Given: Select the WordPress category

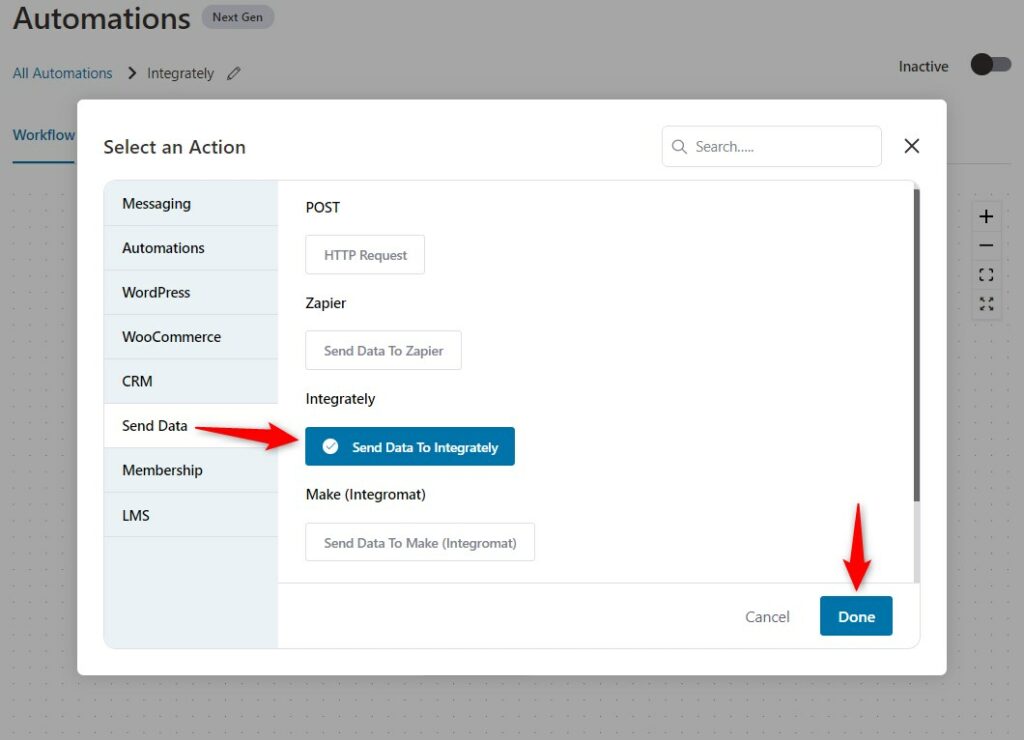Looking at the screenshot, I should click(x=191, y=293).
